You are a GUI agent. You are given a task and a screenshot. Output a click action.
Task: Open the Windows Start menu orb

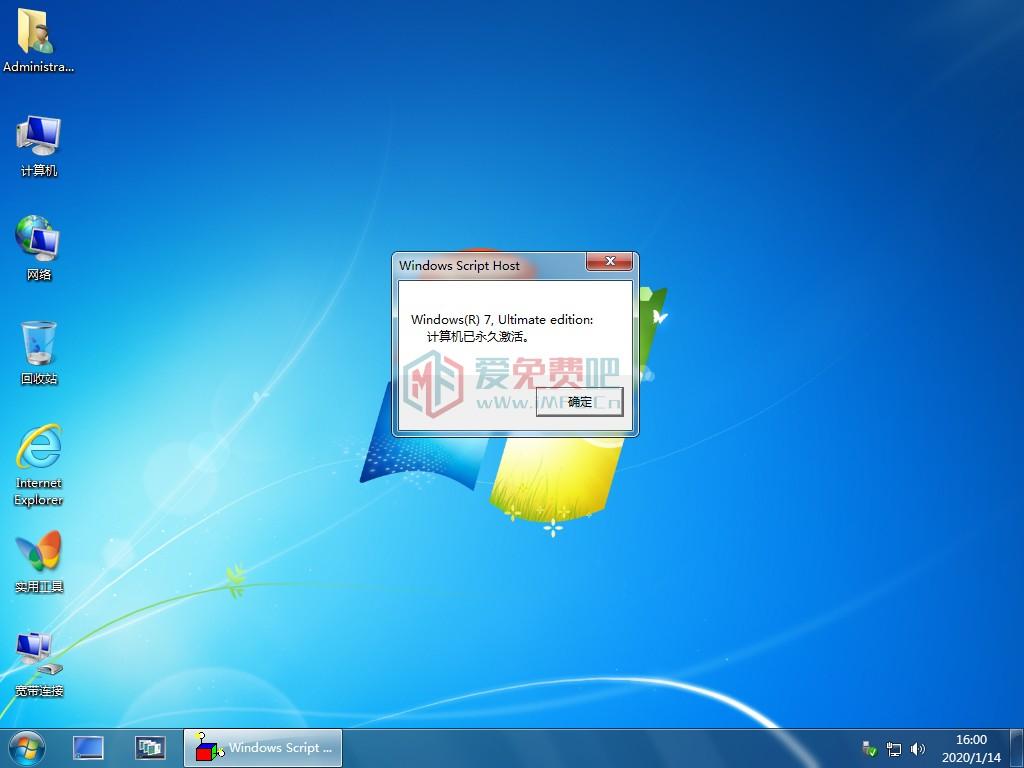pos(27,748)
